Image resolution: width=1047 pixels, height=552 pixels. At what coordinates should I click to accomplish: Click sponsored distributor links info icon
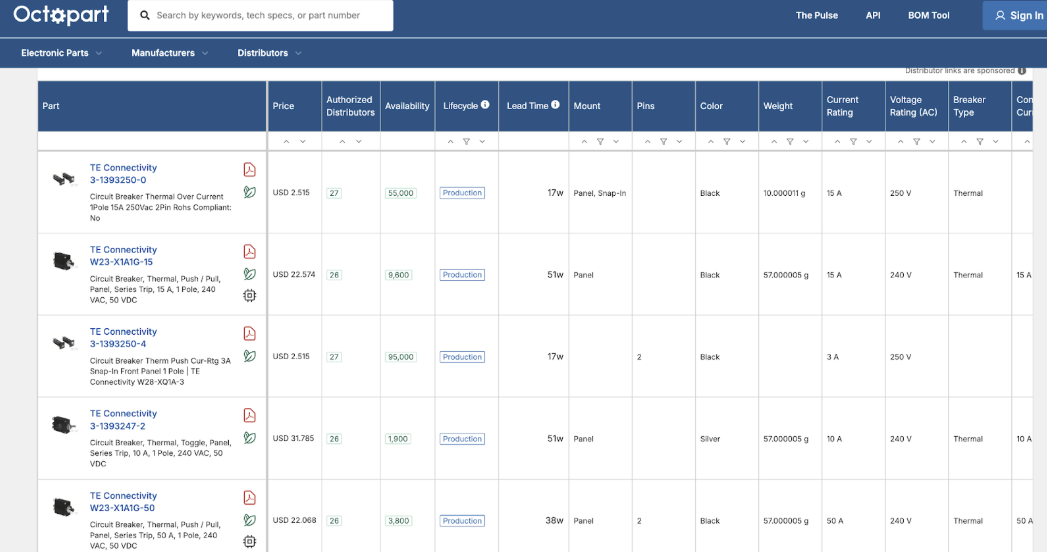[x=1022, y=71]
